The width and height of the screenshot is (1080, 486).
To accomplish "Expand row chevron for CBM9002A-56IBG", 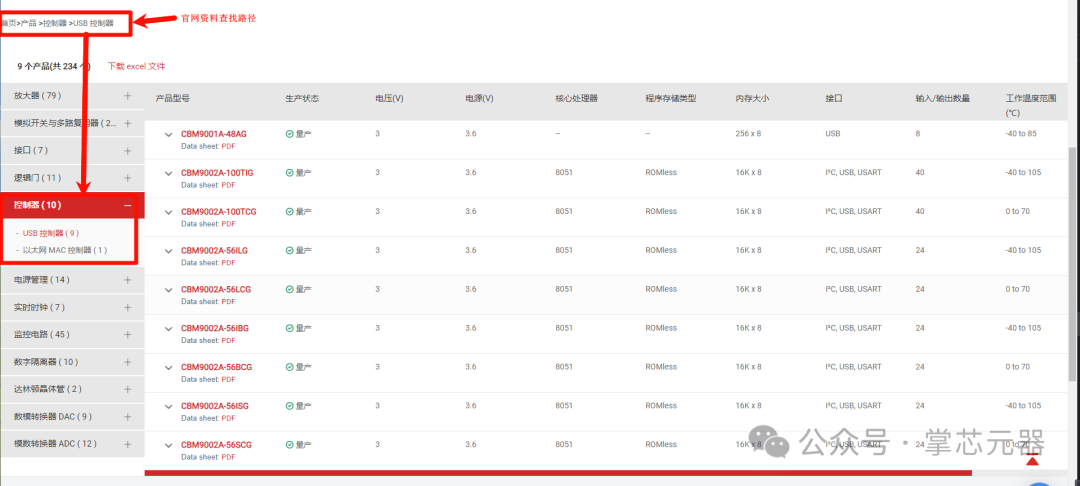I will point(168,329).
